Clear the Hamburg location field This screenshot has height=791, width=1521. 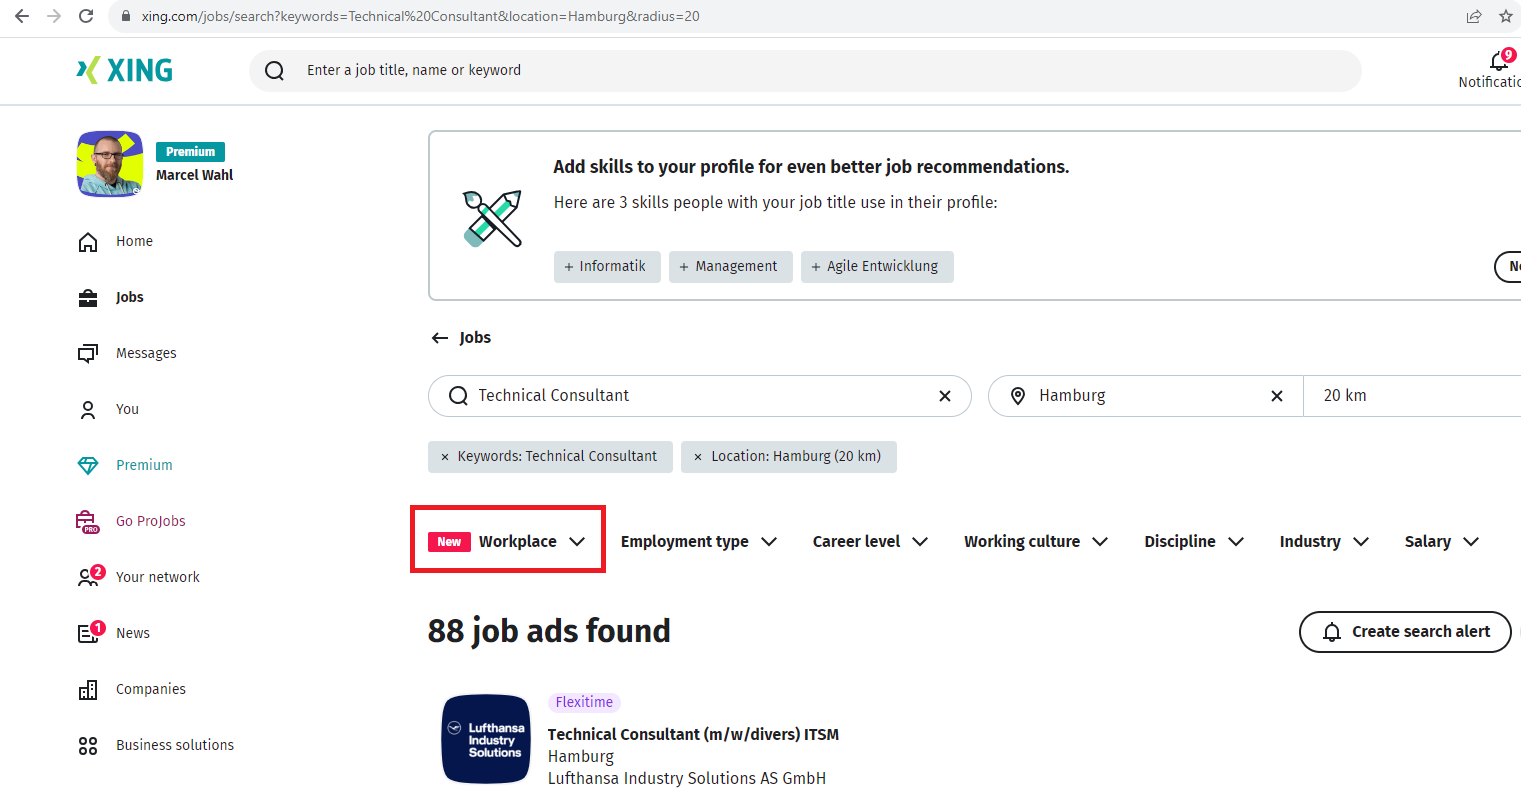pyautogui.click(x=1276, y=396)
